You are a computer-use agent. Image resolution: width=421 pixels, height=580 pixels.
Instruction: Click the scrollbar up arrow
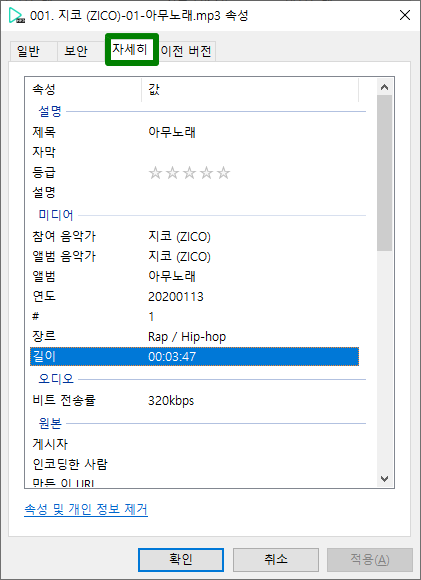[385, 87]
